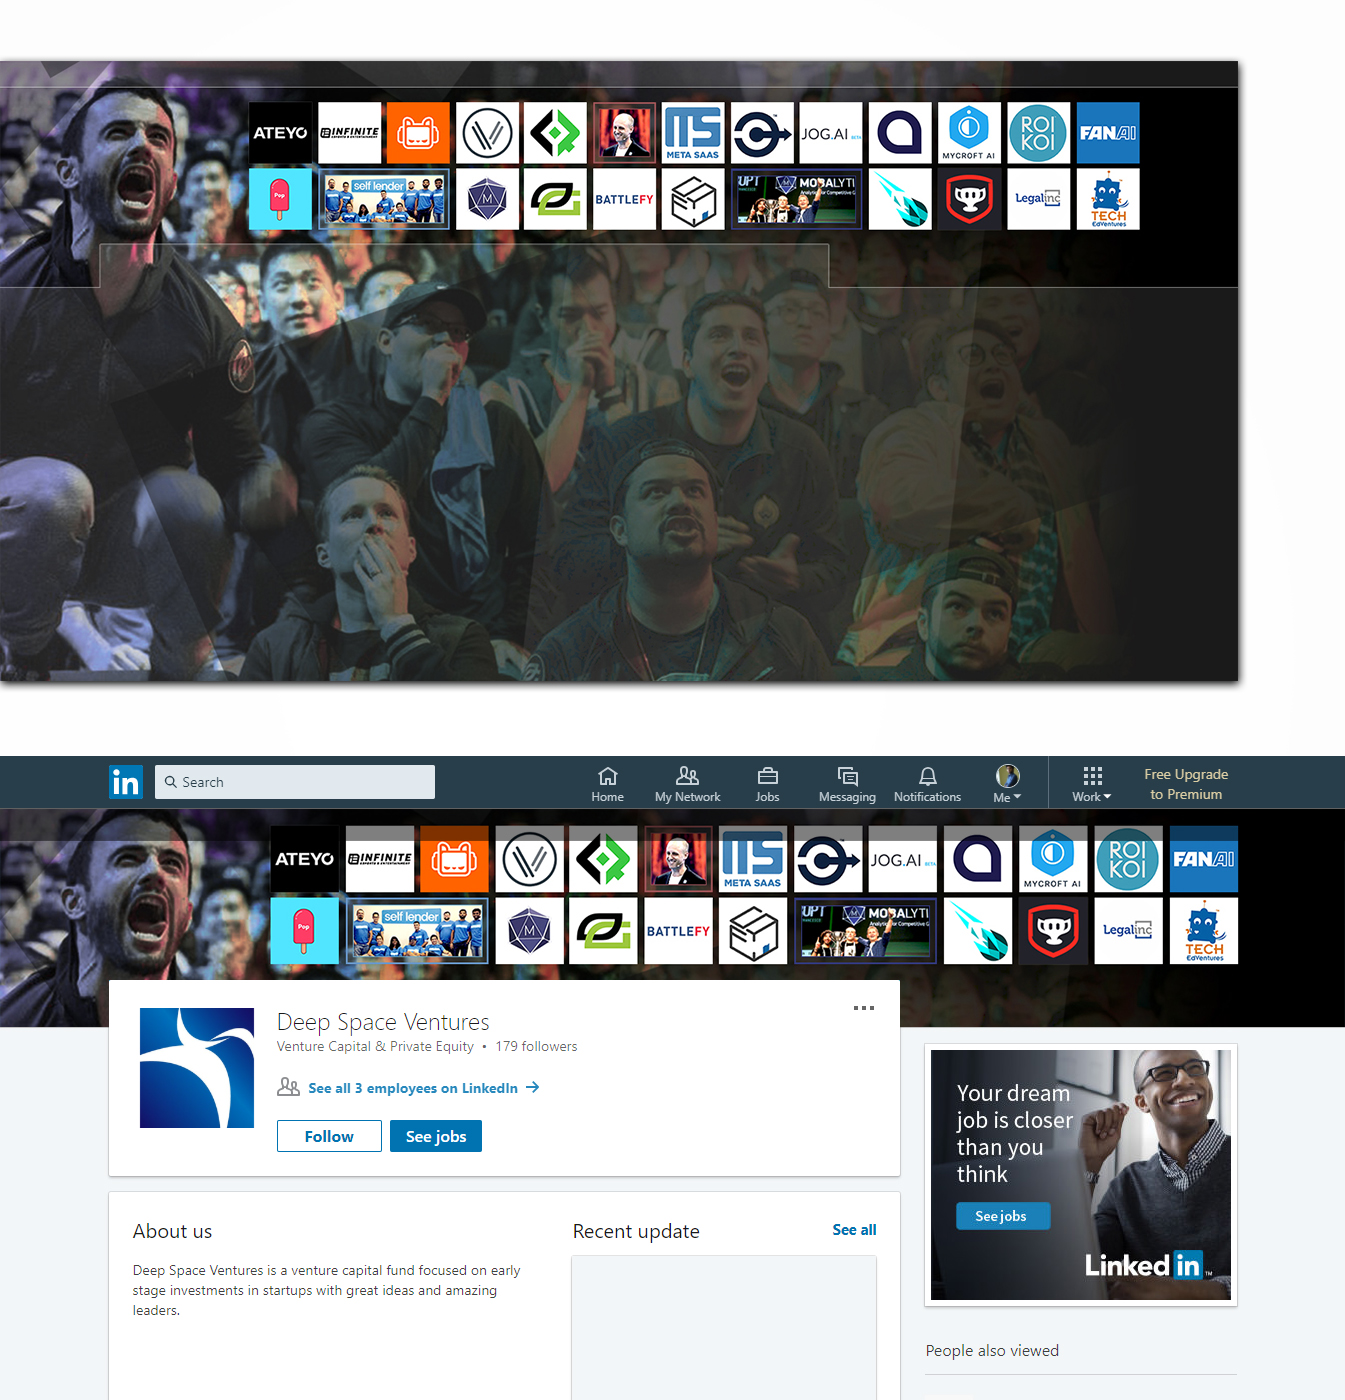Click the LinkedIn logo icon
This screenshot has width=1345, height=1400.
pyautogui.click(x=126, y=782)
